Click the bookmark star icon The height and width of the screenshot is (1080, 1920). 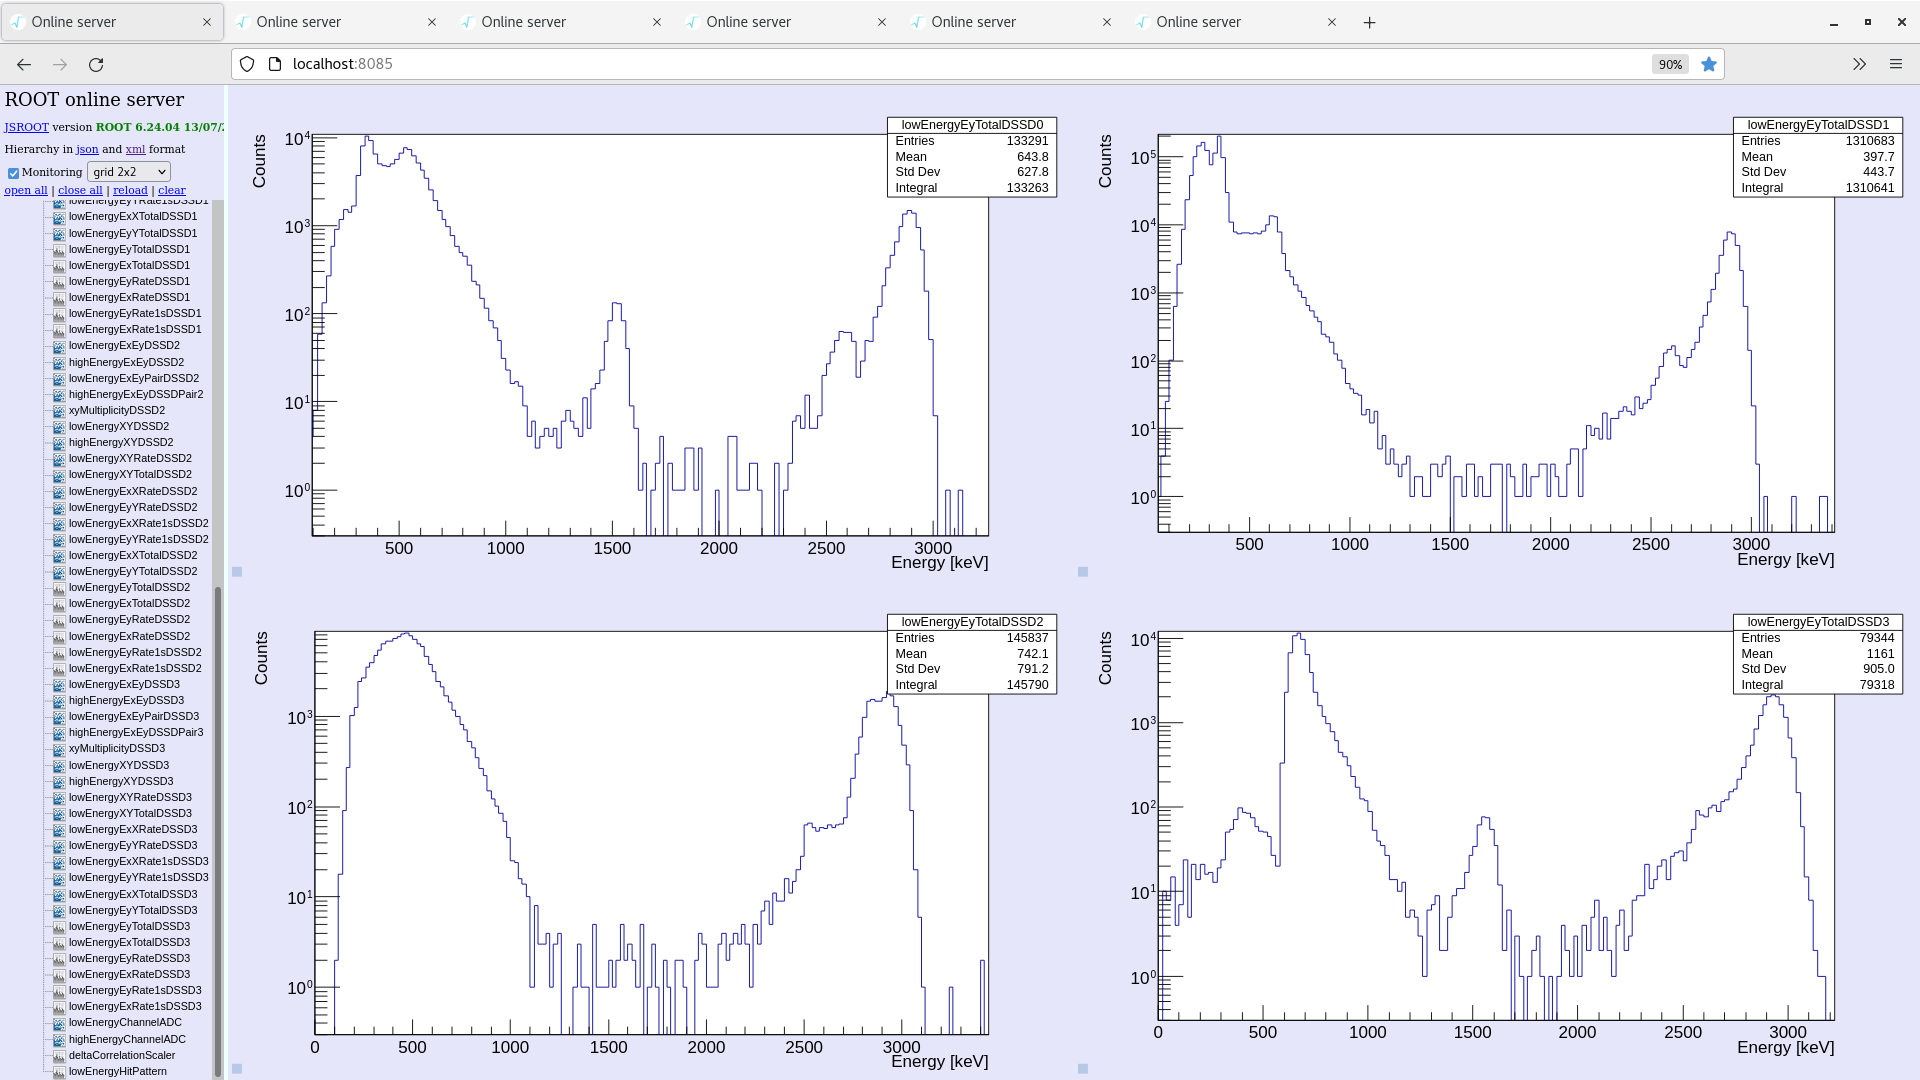click(x=1709, y=64)
